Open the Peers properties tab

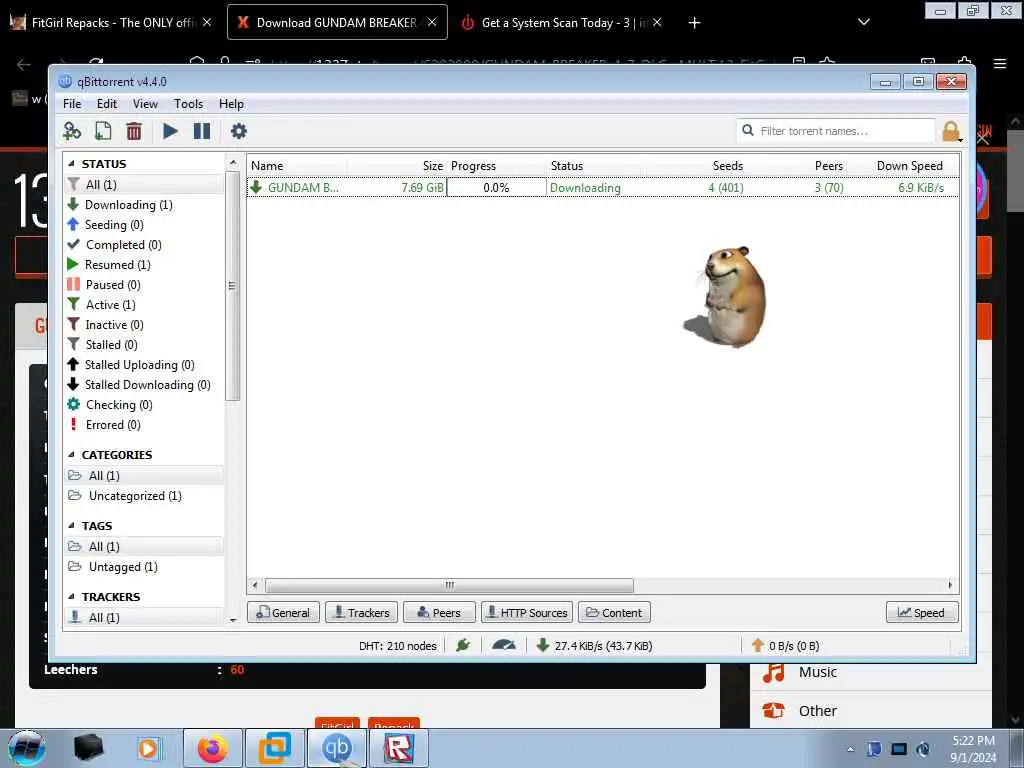point(439,613)
